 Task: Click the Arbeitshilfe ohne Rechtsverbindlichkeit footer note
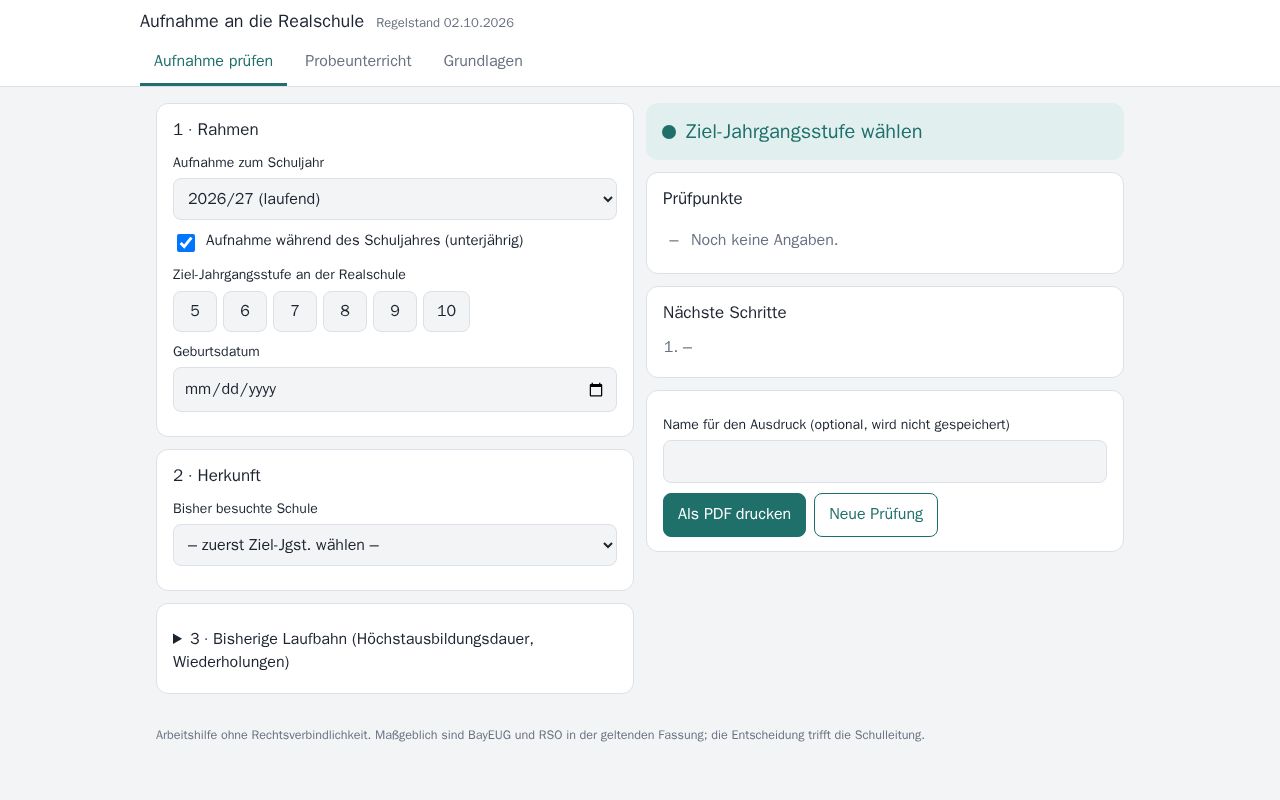pos(540,735)
